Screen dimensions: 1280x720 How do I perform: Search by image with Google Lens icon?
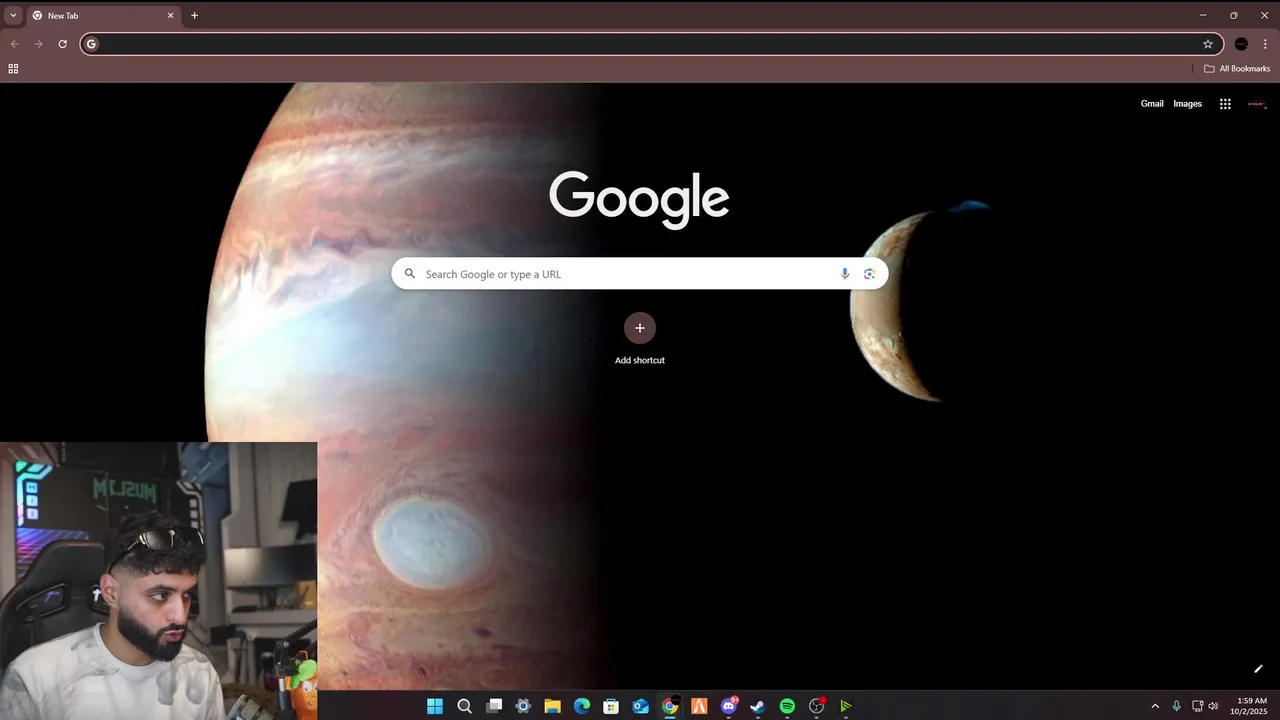[x=869, y=274]
